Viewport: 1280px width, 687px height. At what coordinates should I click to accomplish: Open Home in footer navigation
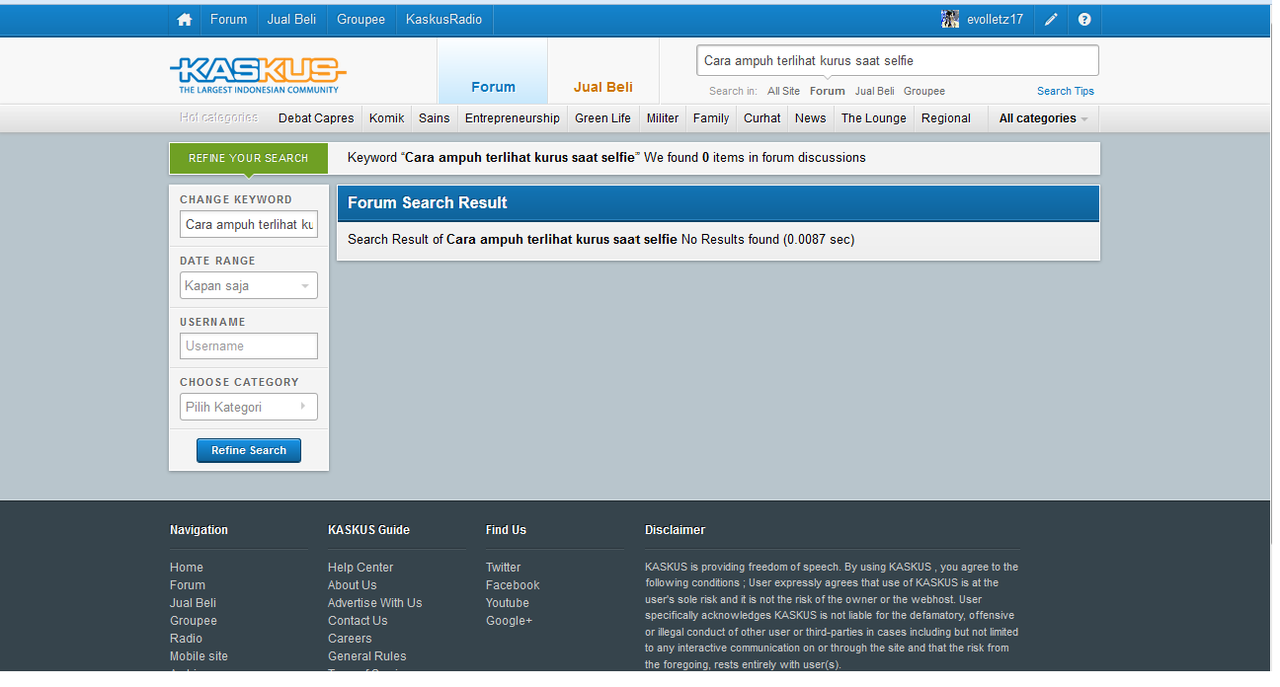click(186, 567)
